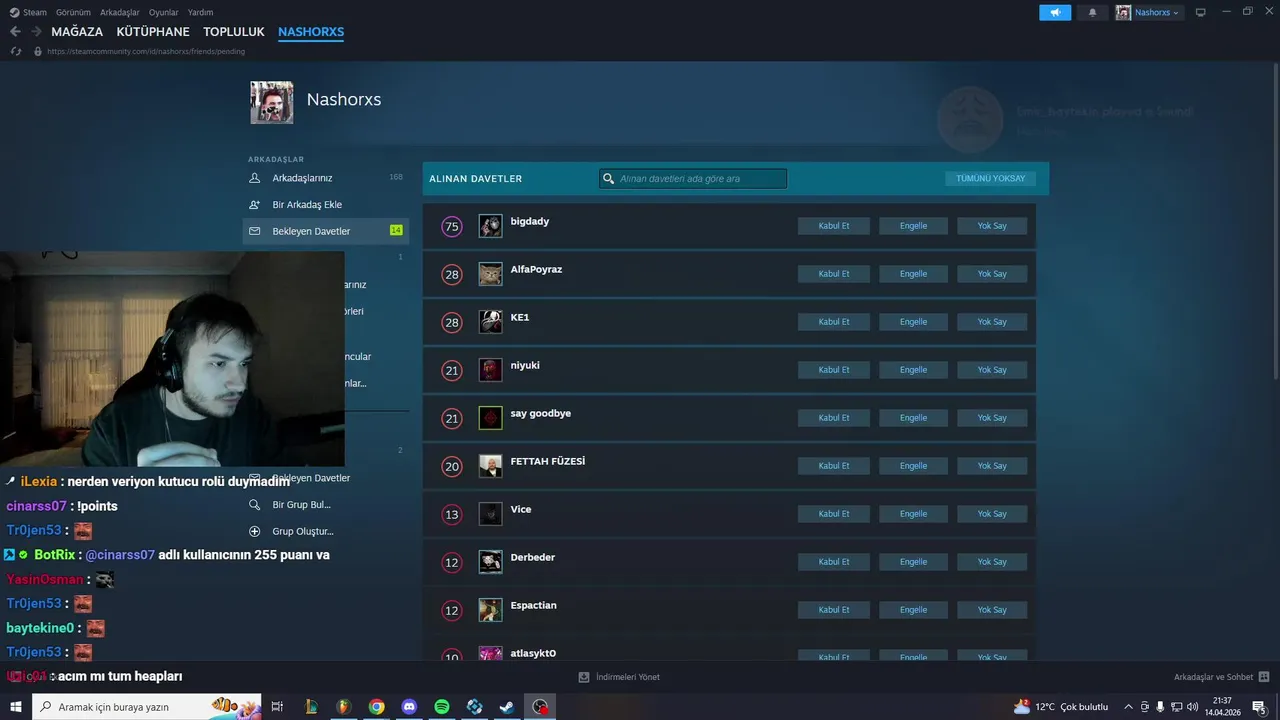Image resolution: width=1280 pixels, height=720 pixels.
Task: Open the Görünüm menu
Action: click(73, 12)
